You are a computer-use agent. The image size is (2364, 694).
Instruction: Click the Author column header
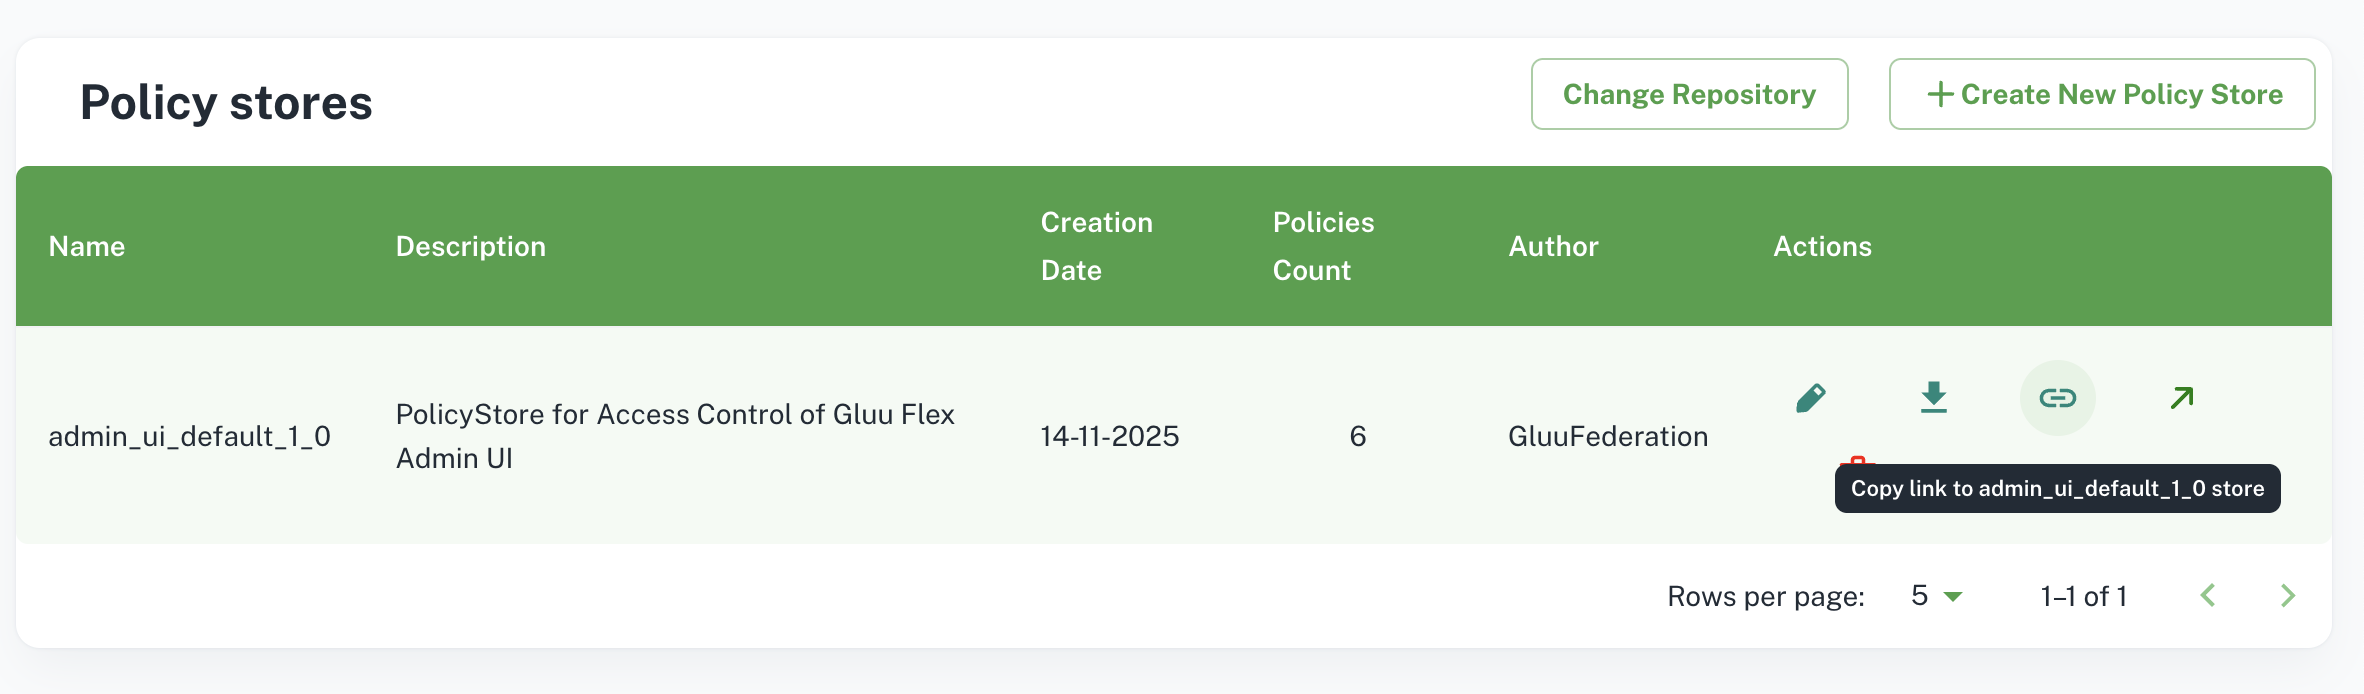(x=1553, y=246)
